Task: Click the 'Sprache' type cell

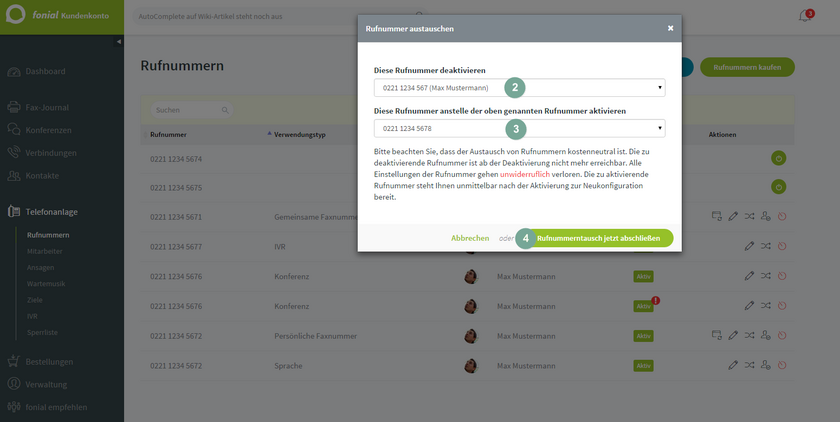Action: 288,366
